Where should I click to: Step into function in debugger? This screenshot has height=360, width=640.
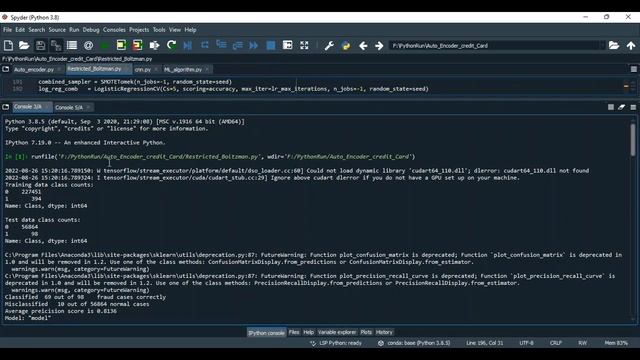221,45
